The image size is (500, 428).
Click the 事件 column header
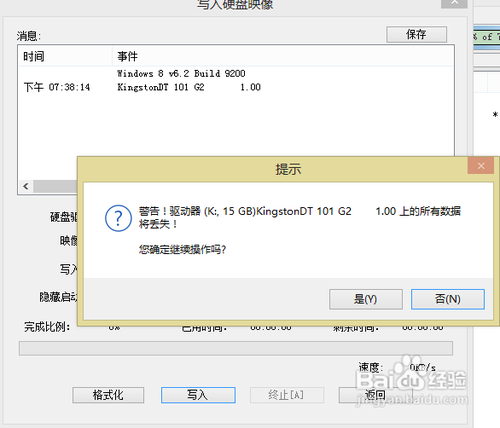[x=283, y=56]
